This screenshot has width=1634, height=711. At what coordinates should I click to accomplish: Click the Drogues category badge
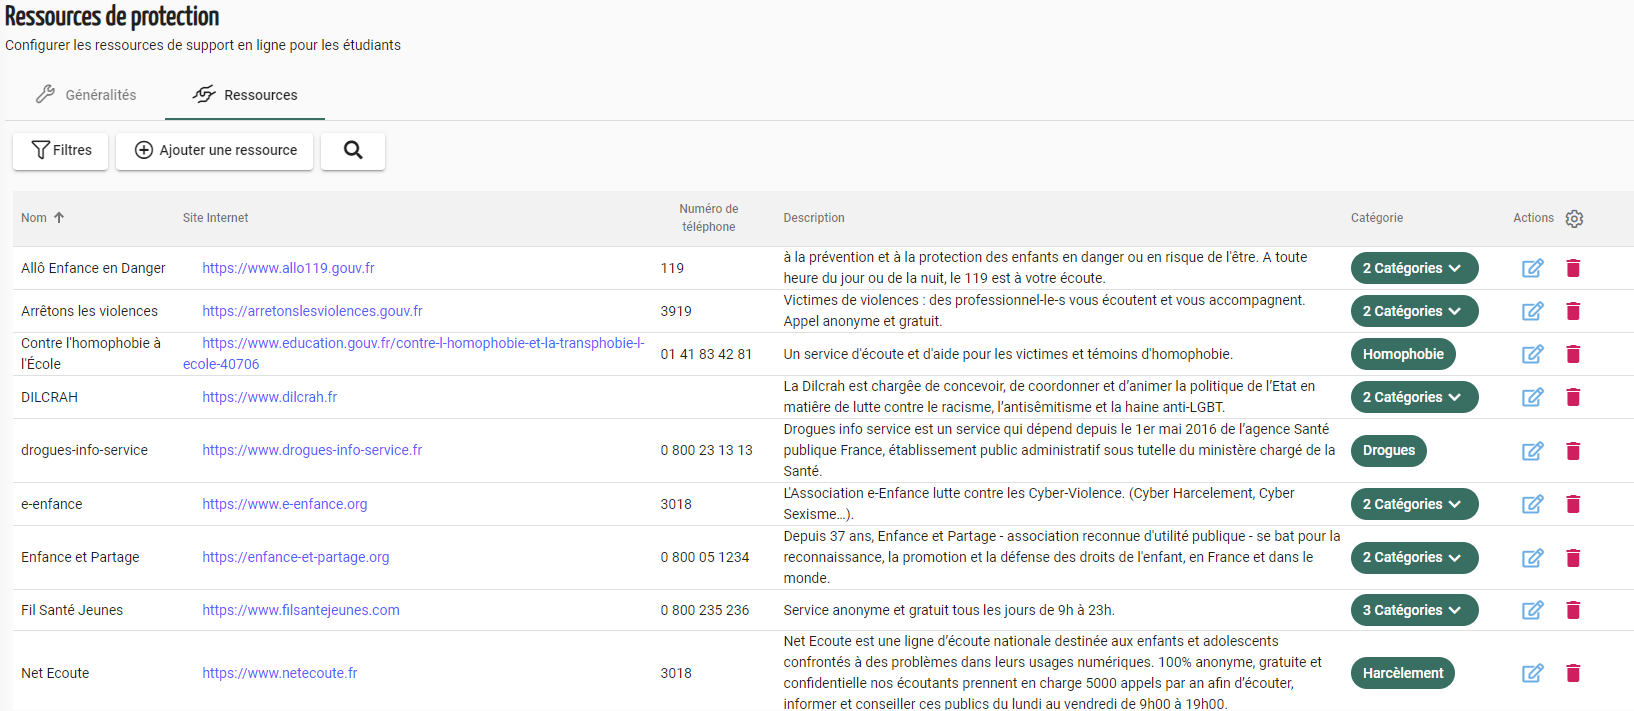tap(1389, 450)
